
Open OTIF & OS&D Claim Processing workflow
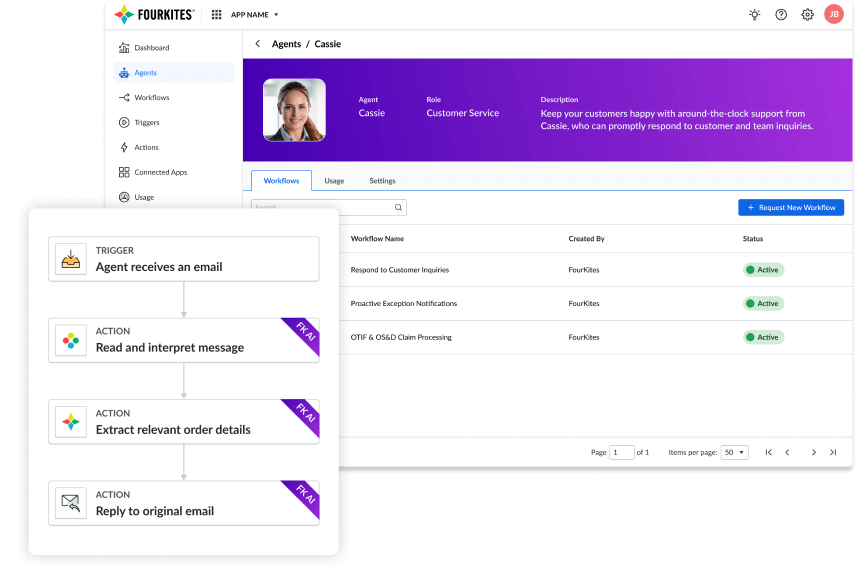point(401,337)
